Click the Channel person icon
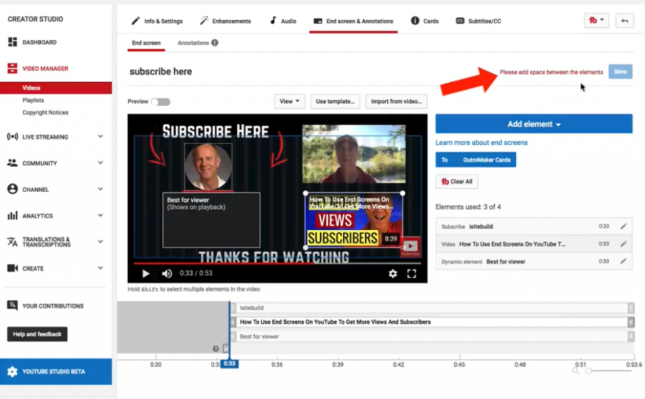This screenshot has height=399, width=645. click(x=12, y=189)
